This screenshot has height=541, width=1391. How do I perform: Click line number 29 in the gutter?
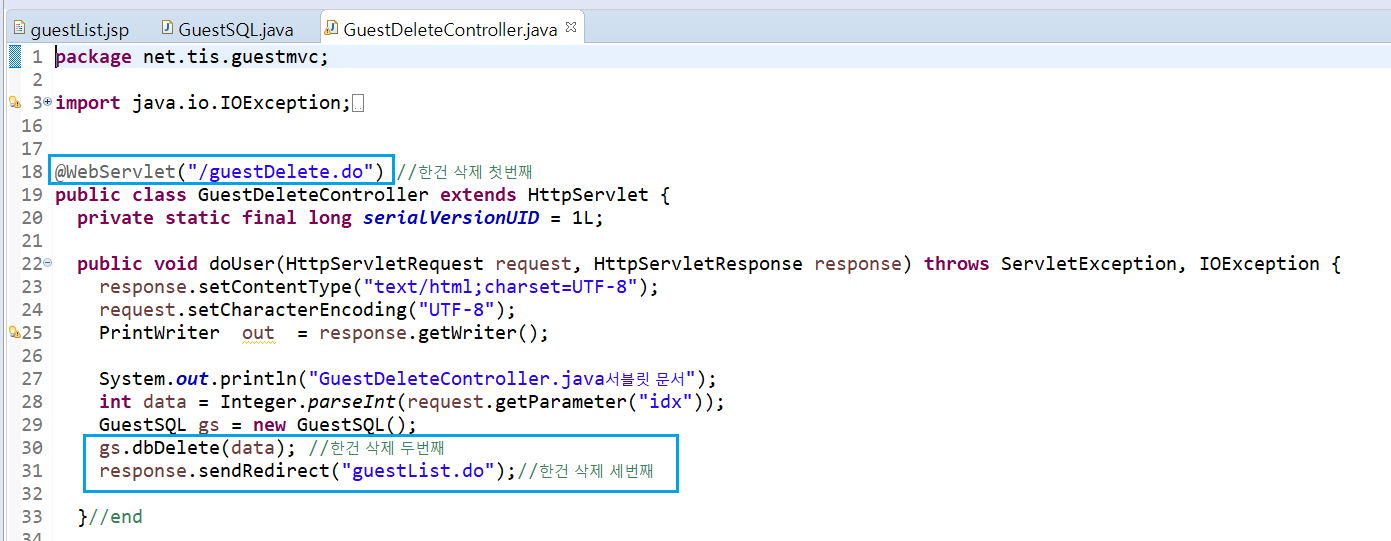pyautogui.click(x=32, y=425)
